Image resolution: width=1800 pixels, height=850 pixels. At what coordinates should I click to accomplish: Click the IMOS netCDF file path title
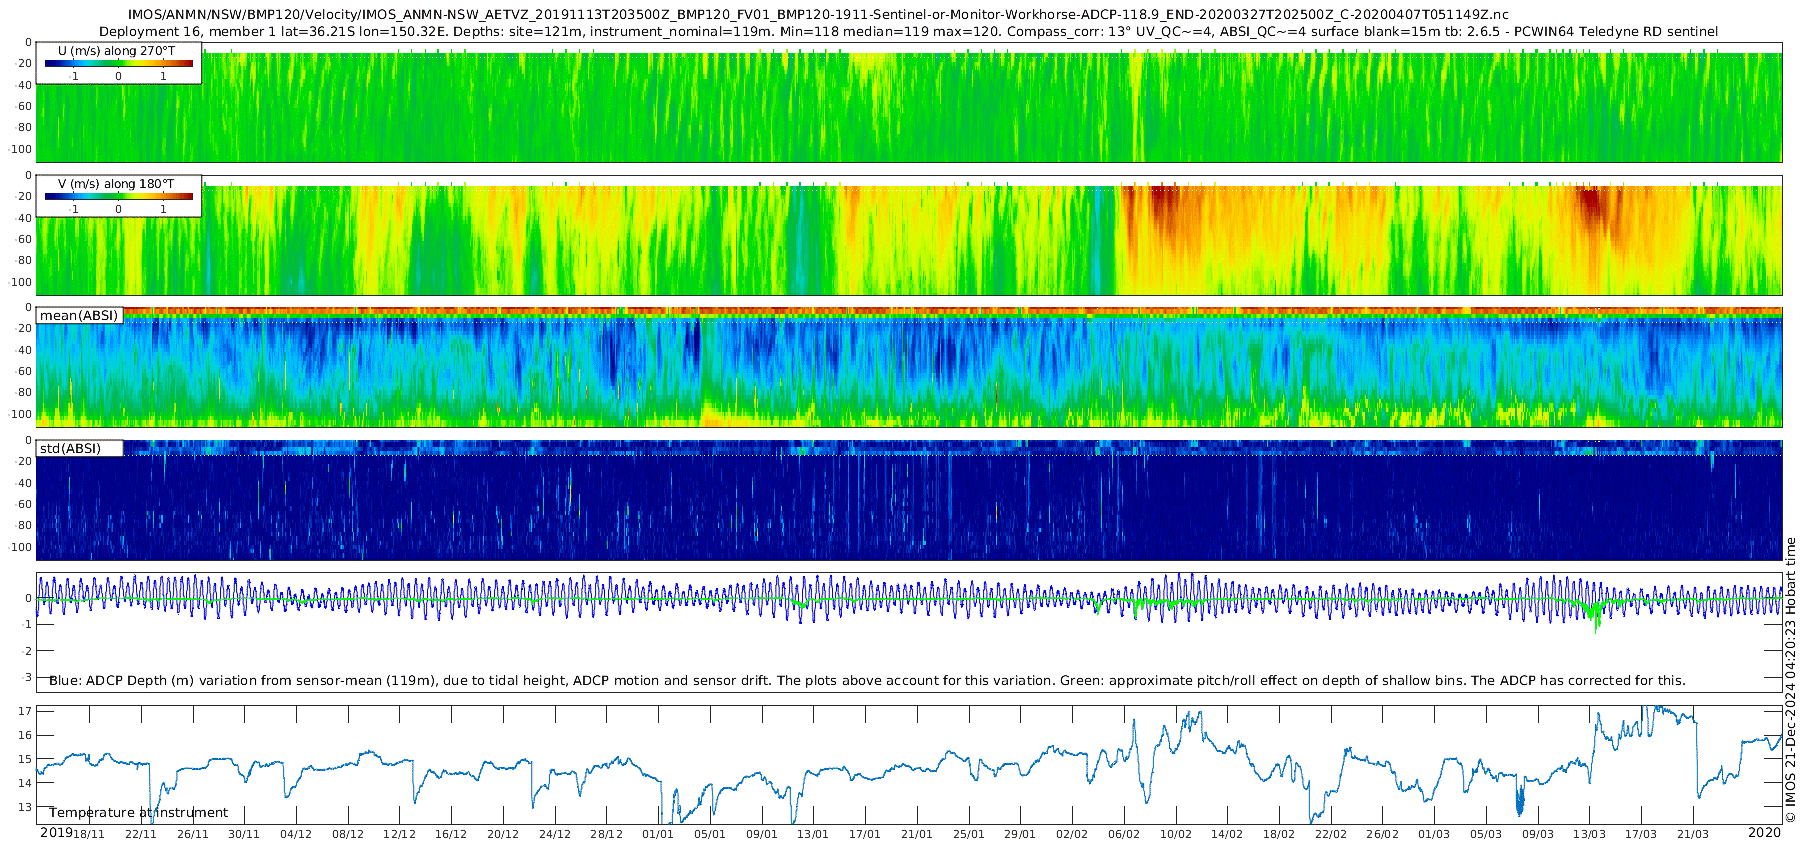point(818,15)
